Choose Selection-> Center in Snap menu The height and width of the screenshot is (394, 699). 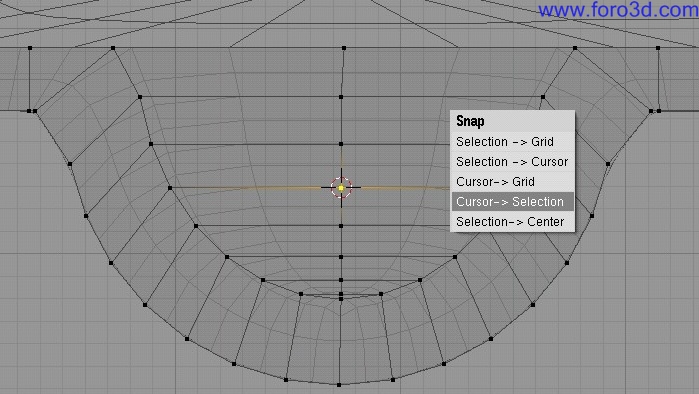[x=512, y=222]
